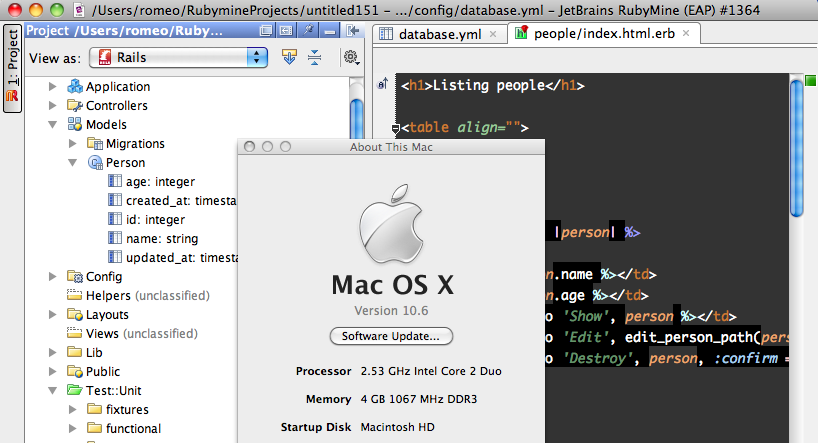Select Helpers (unclassified) item
Screen dimensions: 818x443
tap(138, 295)
